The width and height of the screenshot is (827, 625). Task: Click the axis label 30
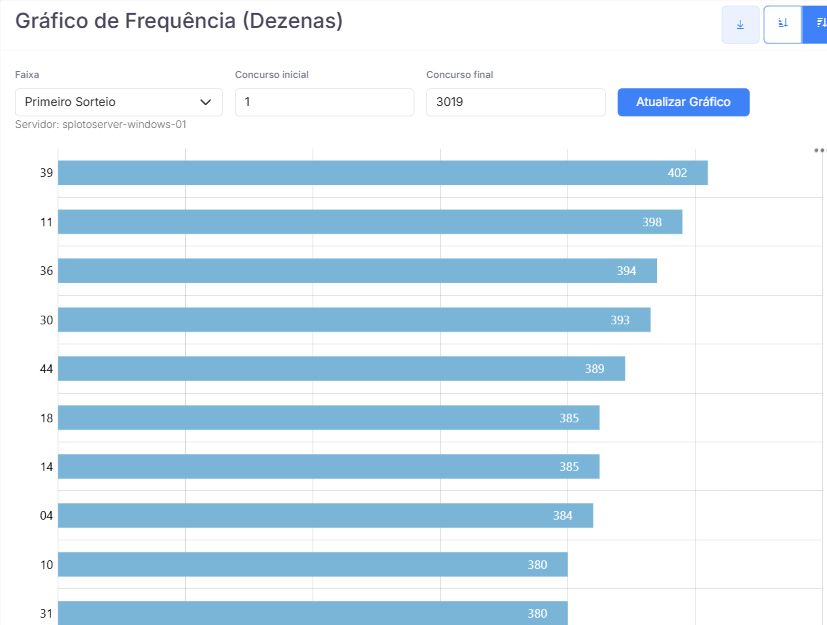point(46,320)
